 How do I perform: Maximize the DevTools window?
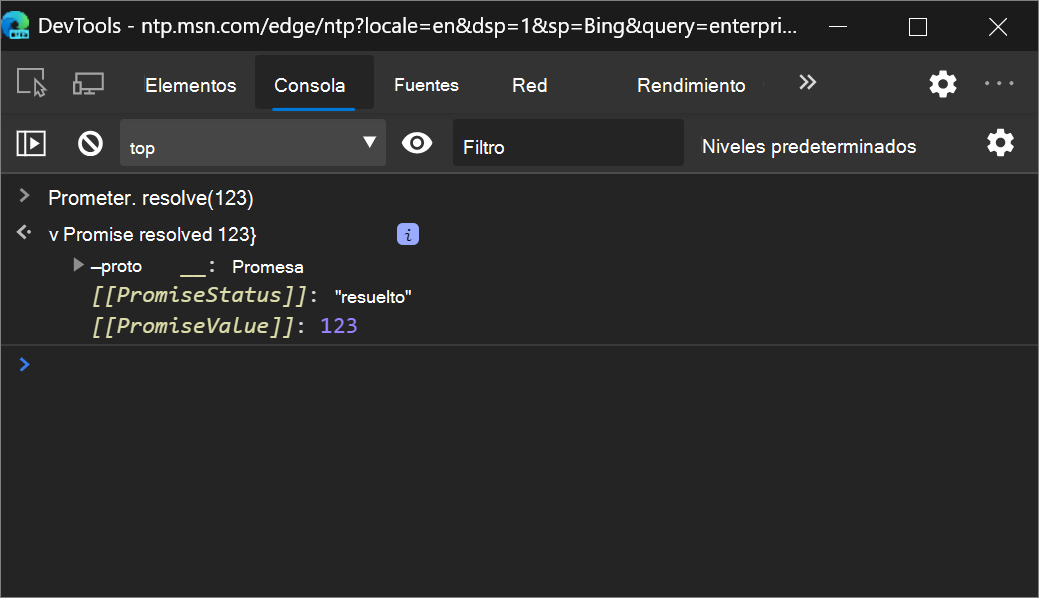(x=918, y=27)
